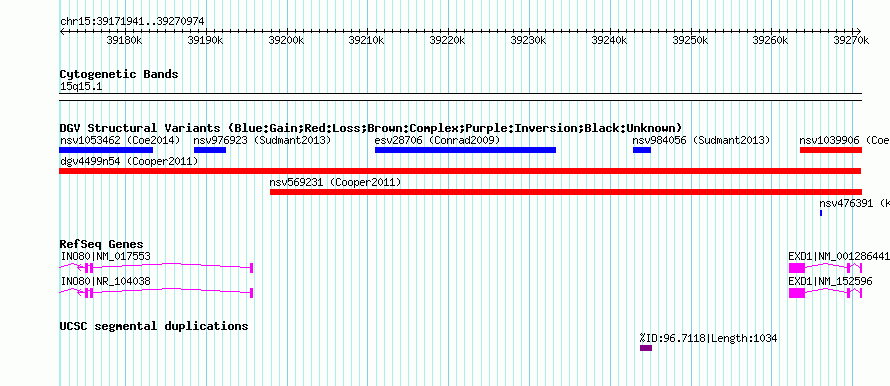Click the blue nsv1053462 gain variant bar

(106, 150)
